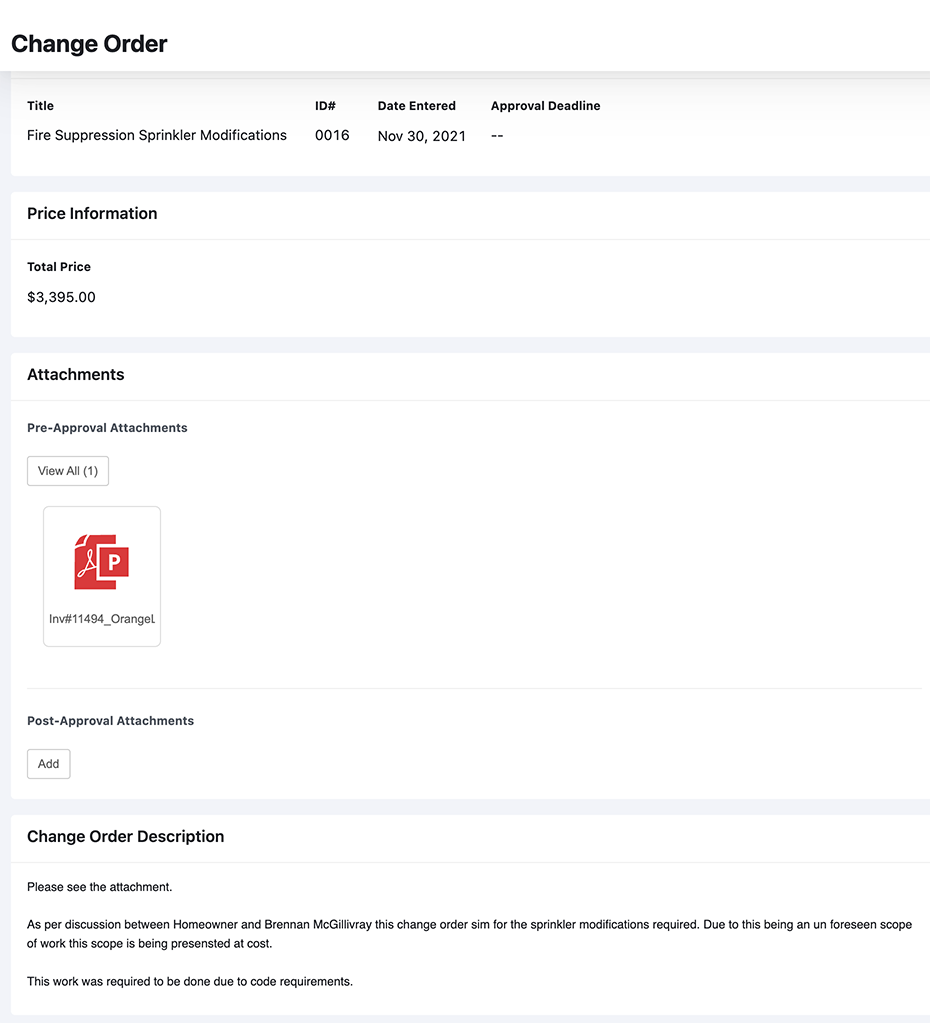
Task: Click the Change Order page heading
Action: [x=89, y=44]
